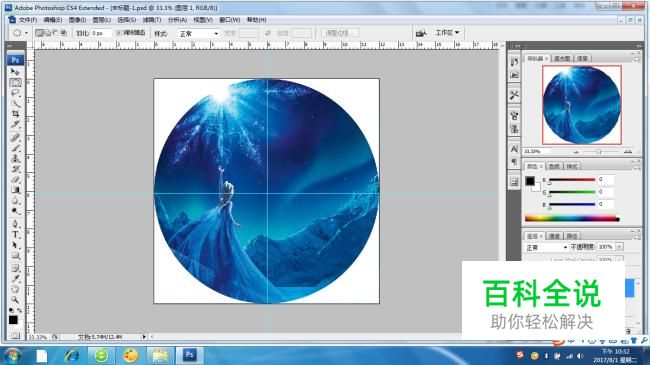Select the Quick Selection wand tool

[x=15, y=103]
